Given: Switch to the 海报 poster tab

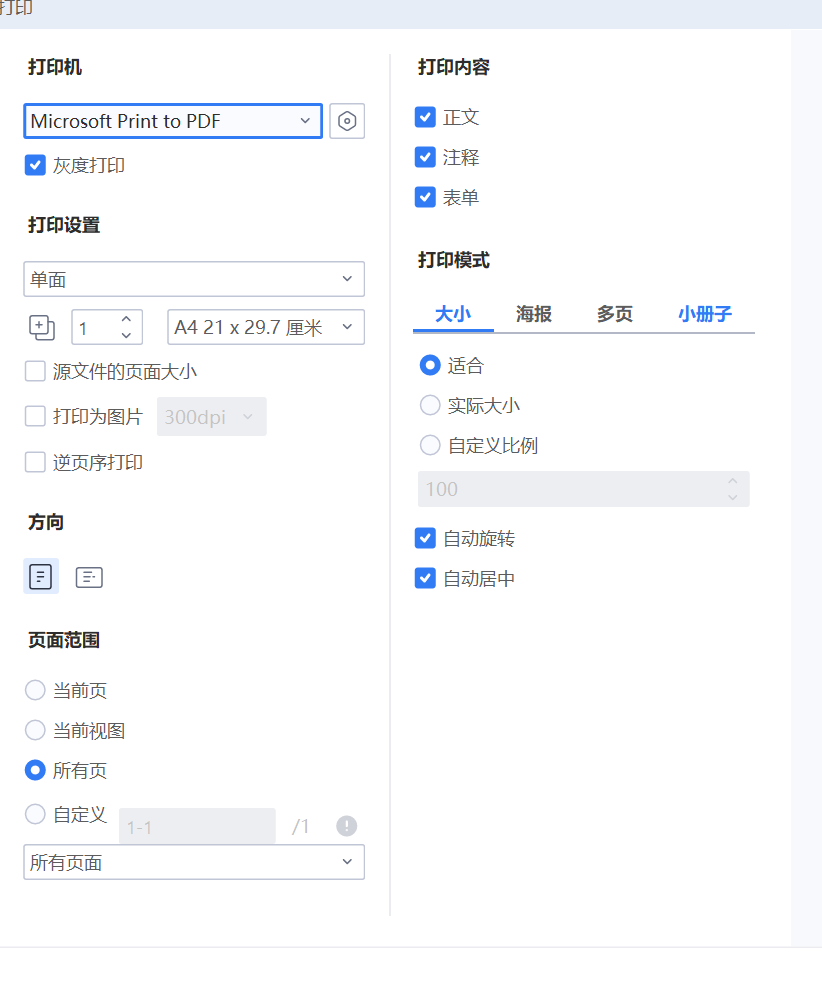Looking at the screenshot, I should point(535,313).
